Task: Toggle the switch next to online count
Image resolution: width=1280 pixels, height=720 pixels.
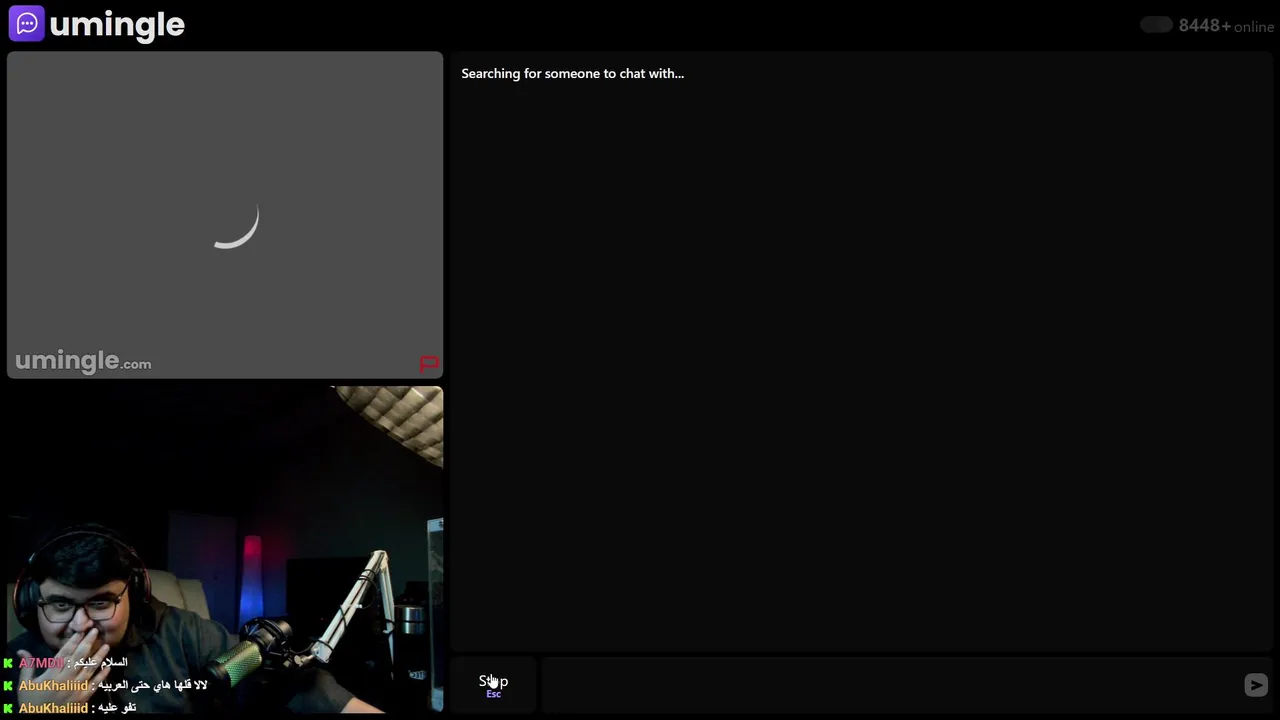Action: point(1157,25)
